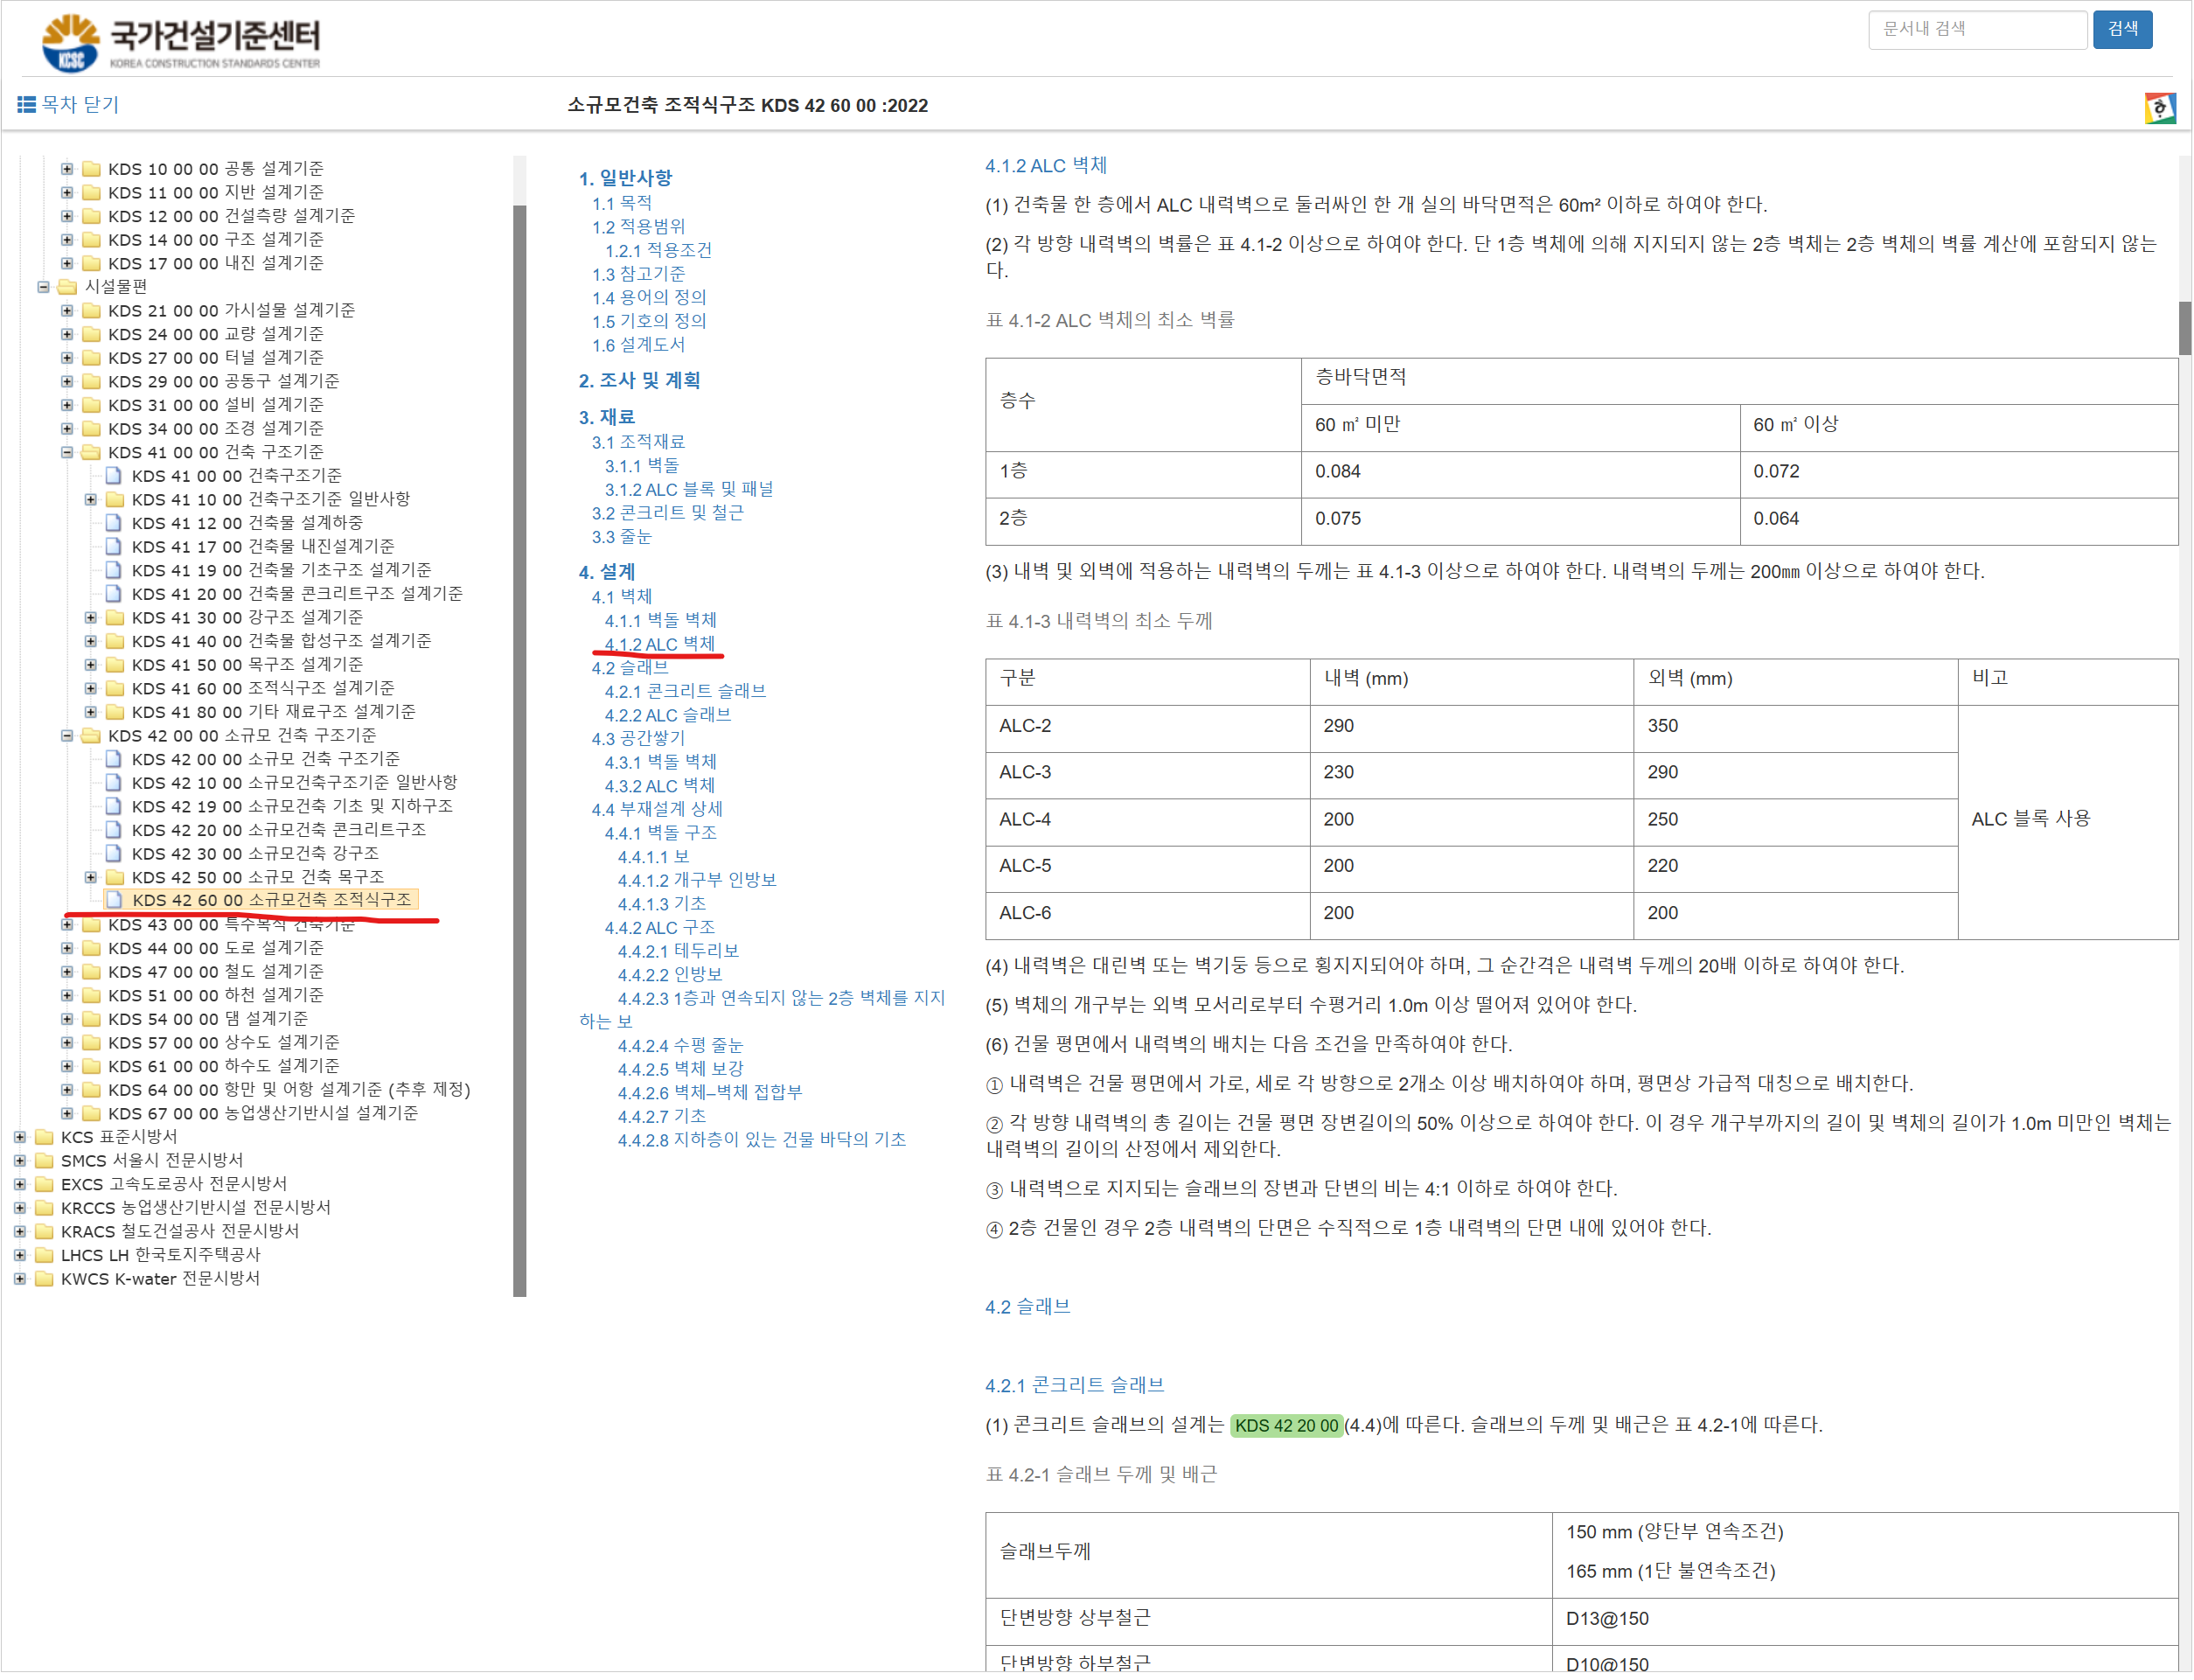Jump to section 4.1.2 ALC 벽체 in contents

[x=659, y=644]
